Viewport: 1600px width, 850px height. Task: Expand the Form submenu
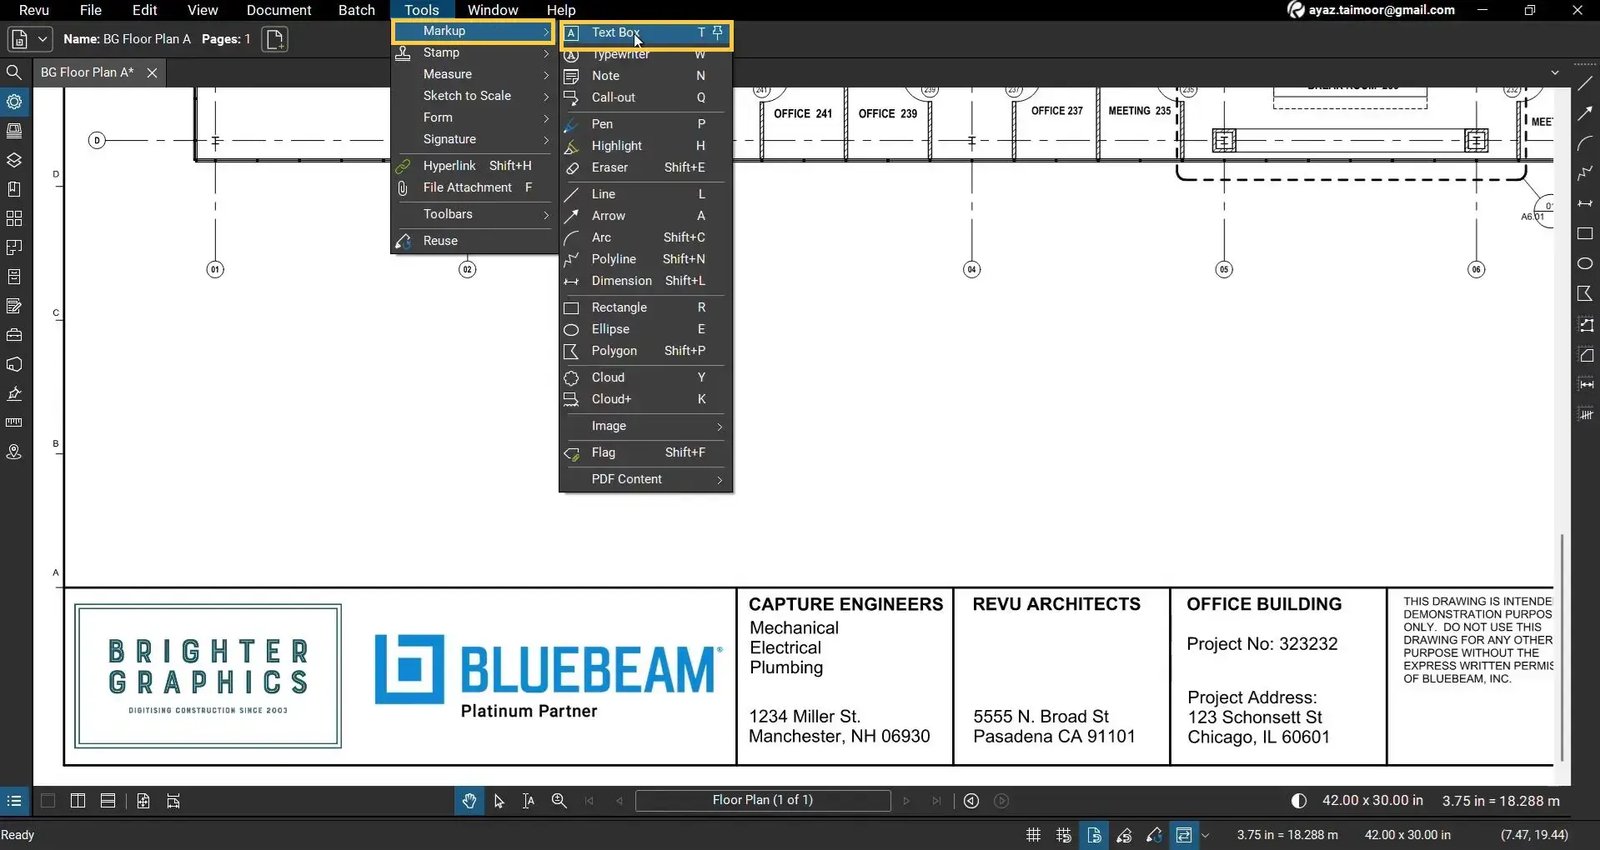pyautogui.click(x=474, y=118)
